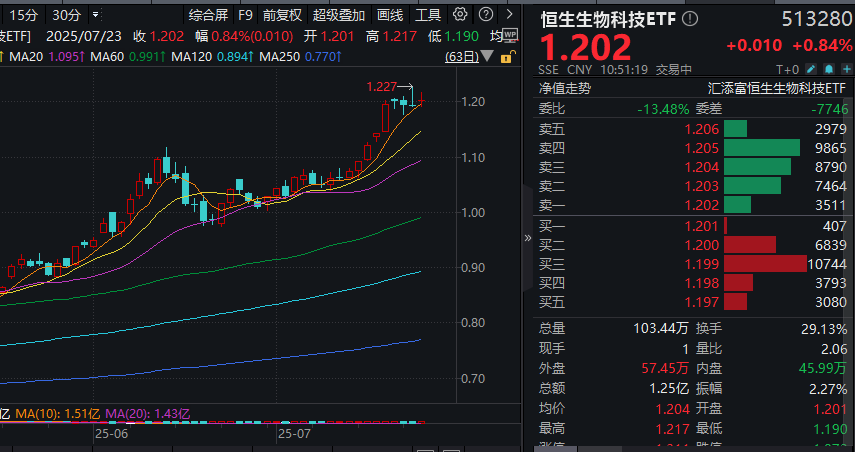
Task: Click the 1.227 high price marker
Action: [x=382, y=86]
